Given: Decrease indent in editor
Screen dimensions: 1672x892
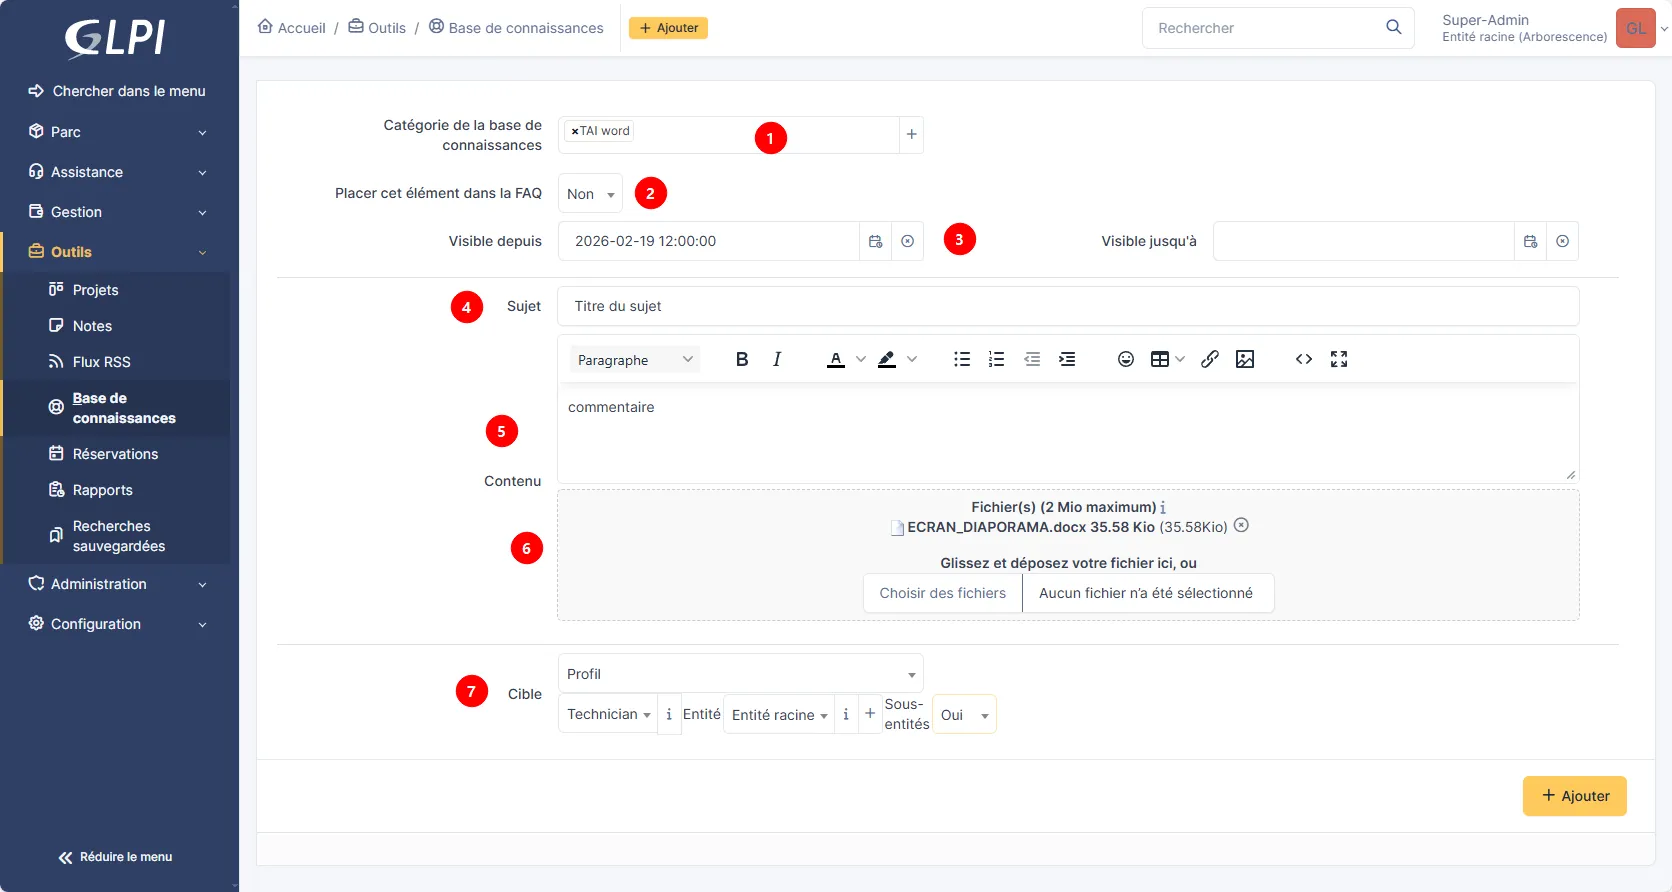Looking at the screenshot, I should tap(1032, 359).
